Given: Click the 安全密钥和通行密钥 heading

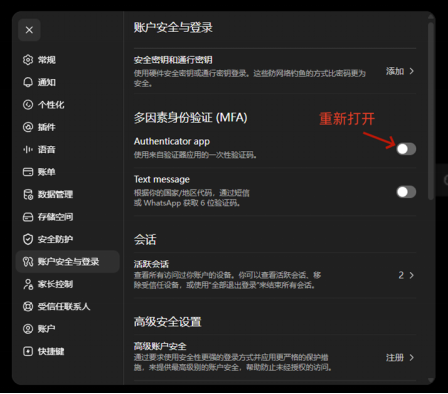Looking at the screenshot, I should [173, 60].
